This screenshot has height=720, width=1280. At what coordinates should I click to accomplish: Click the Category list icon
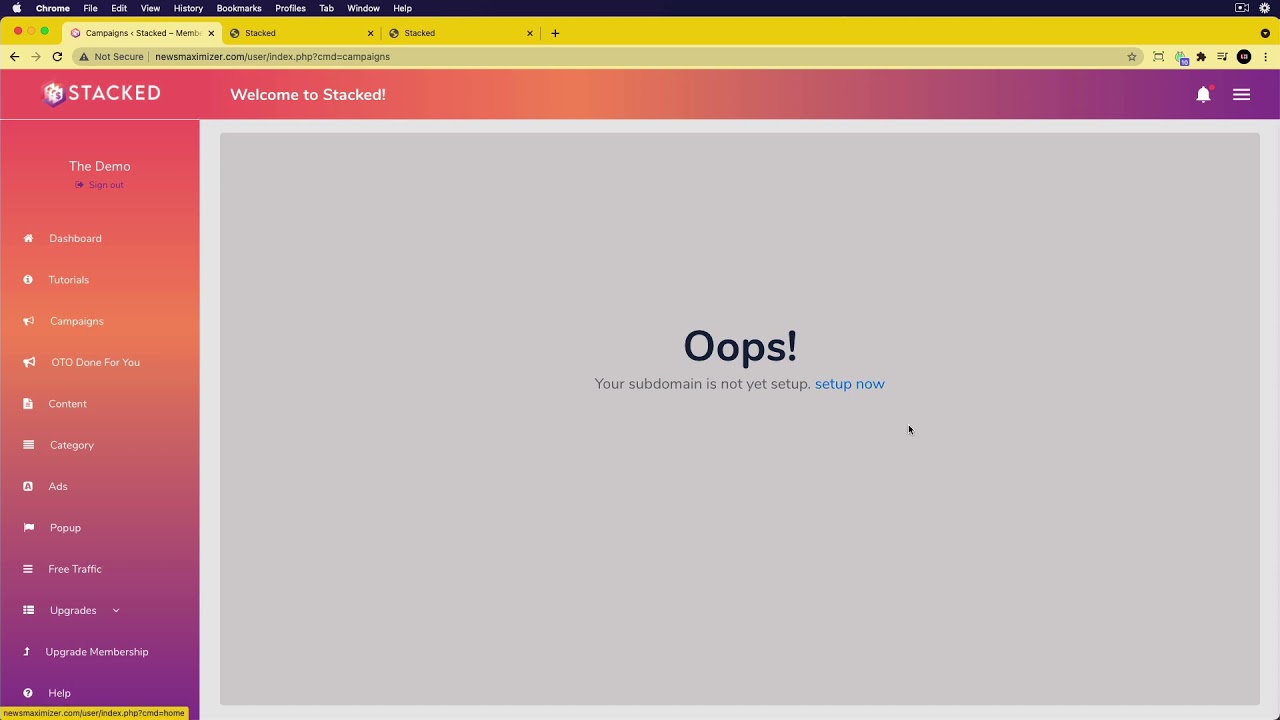[28, 445]
